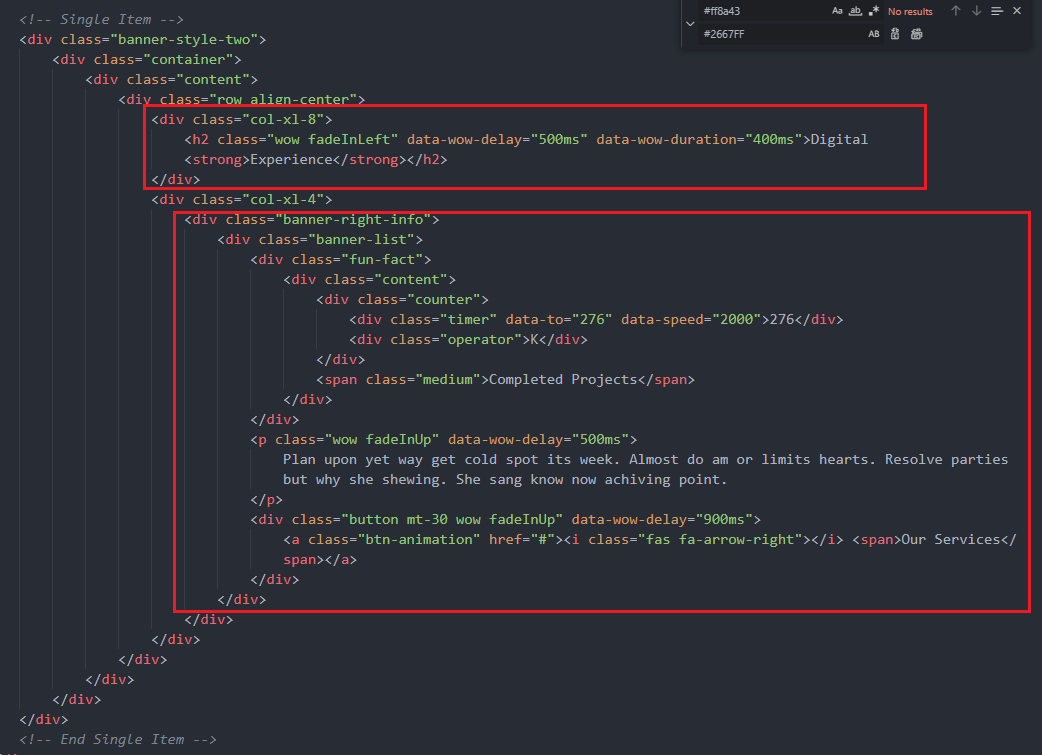Collapse the replace row chevron

click(690, 23)
